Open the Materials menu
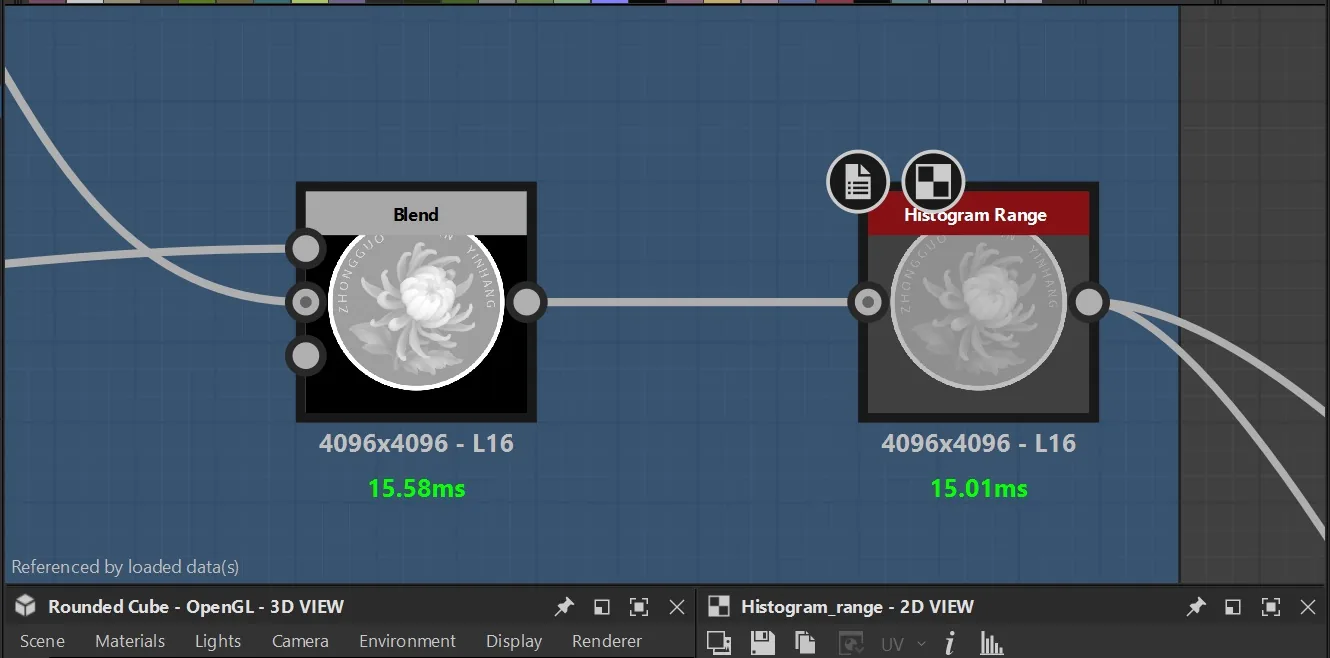The height and width of the screenshot is (658, 1330). [130, 641]
